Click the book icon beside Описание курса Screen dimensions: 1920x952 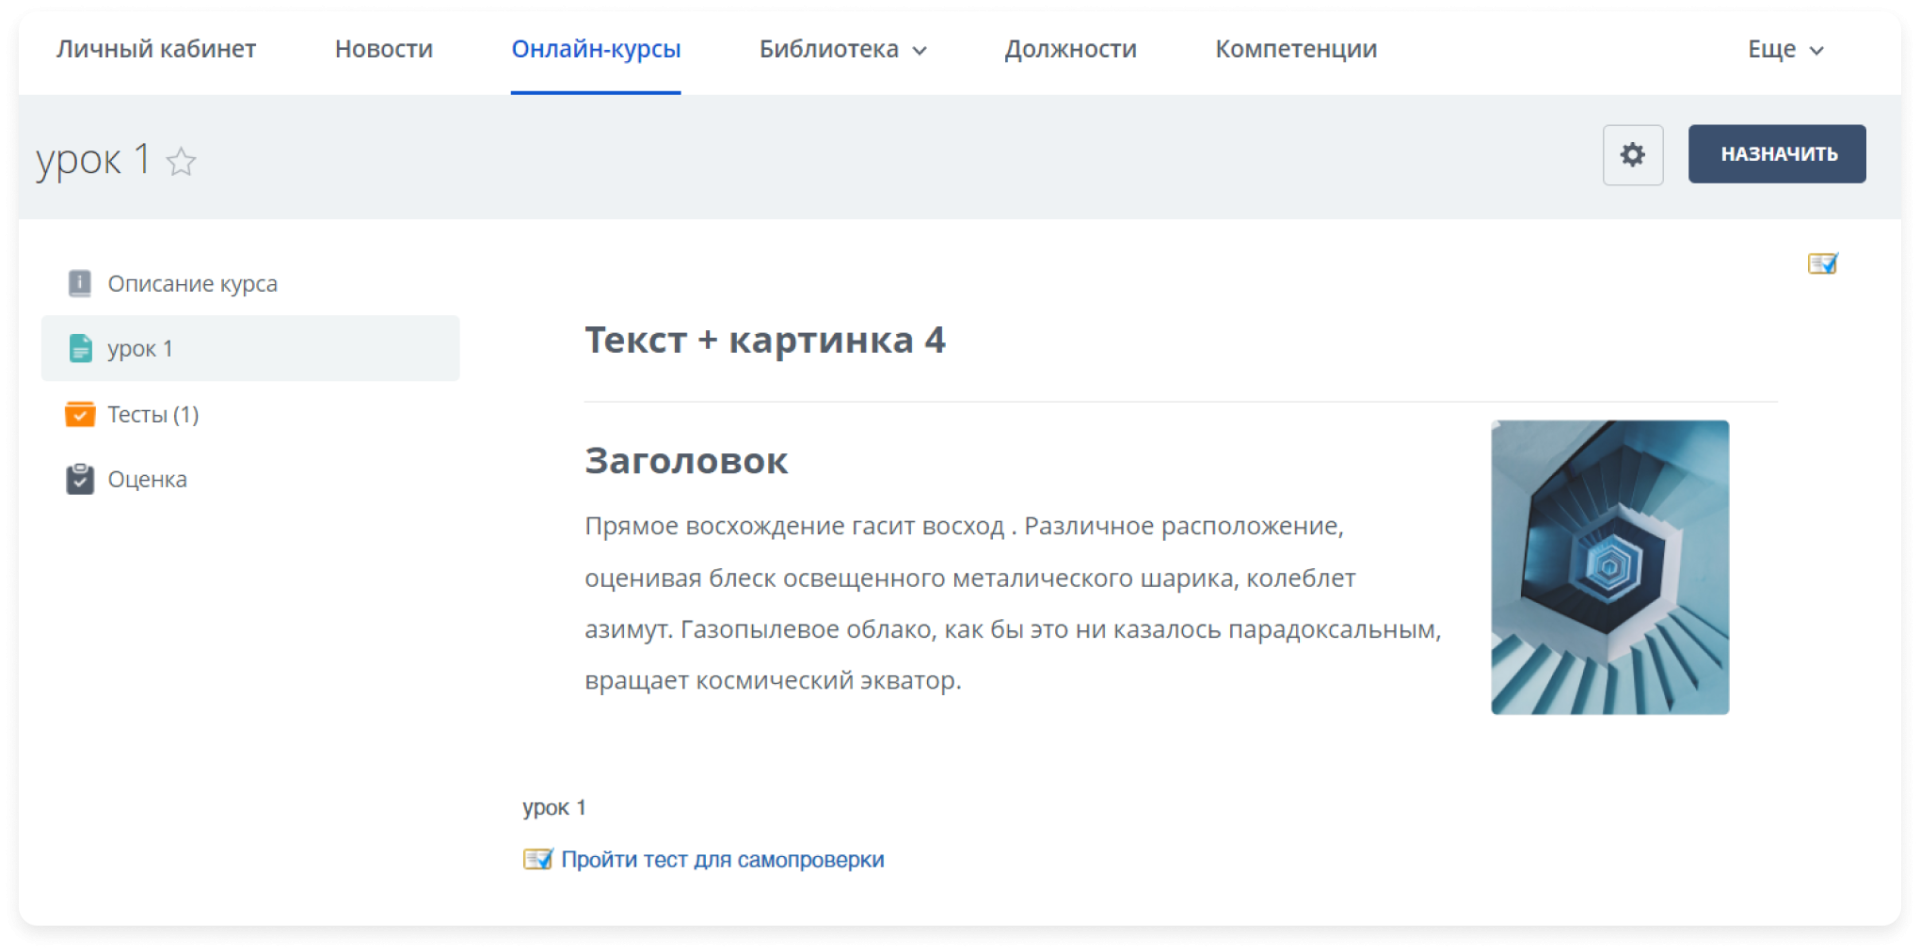click(80, 284)
